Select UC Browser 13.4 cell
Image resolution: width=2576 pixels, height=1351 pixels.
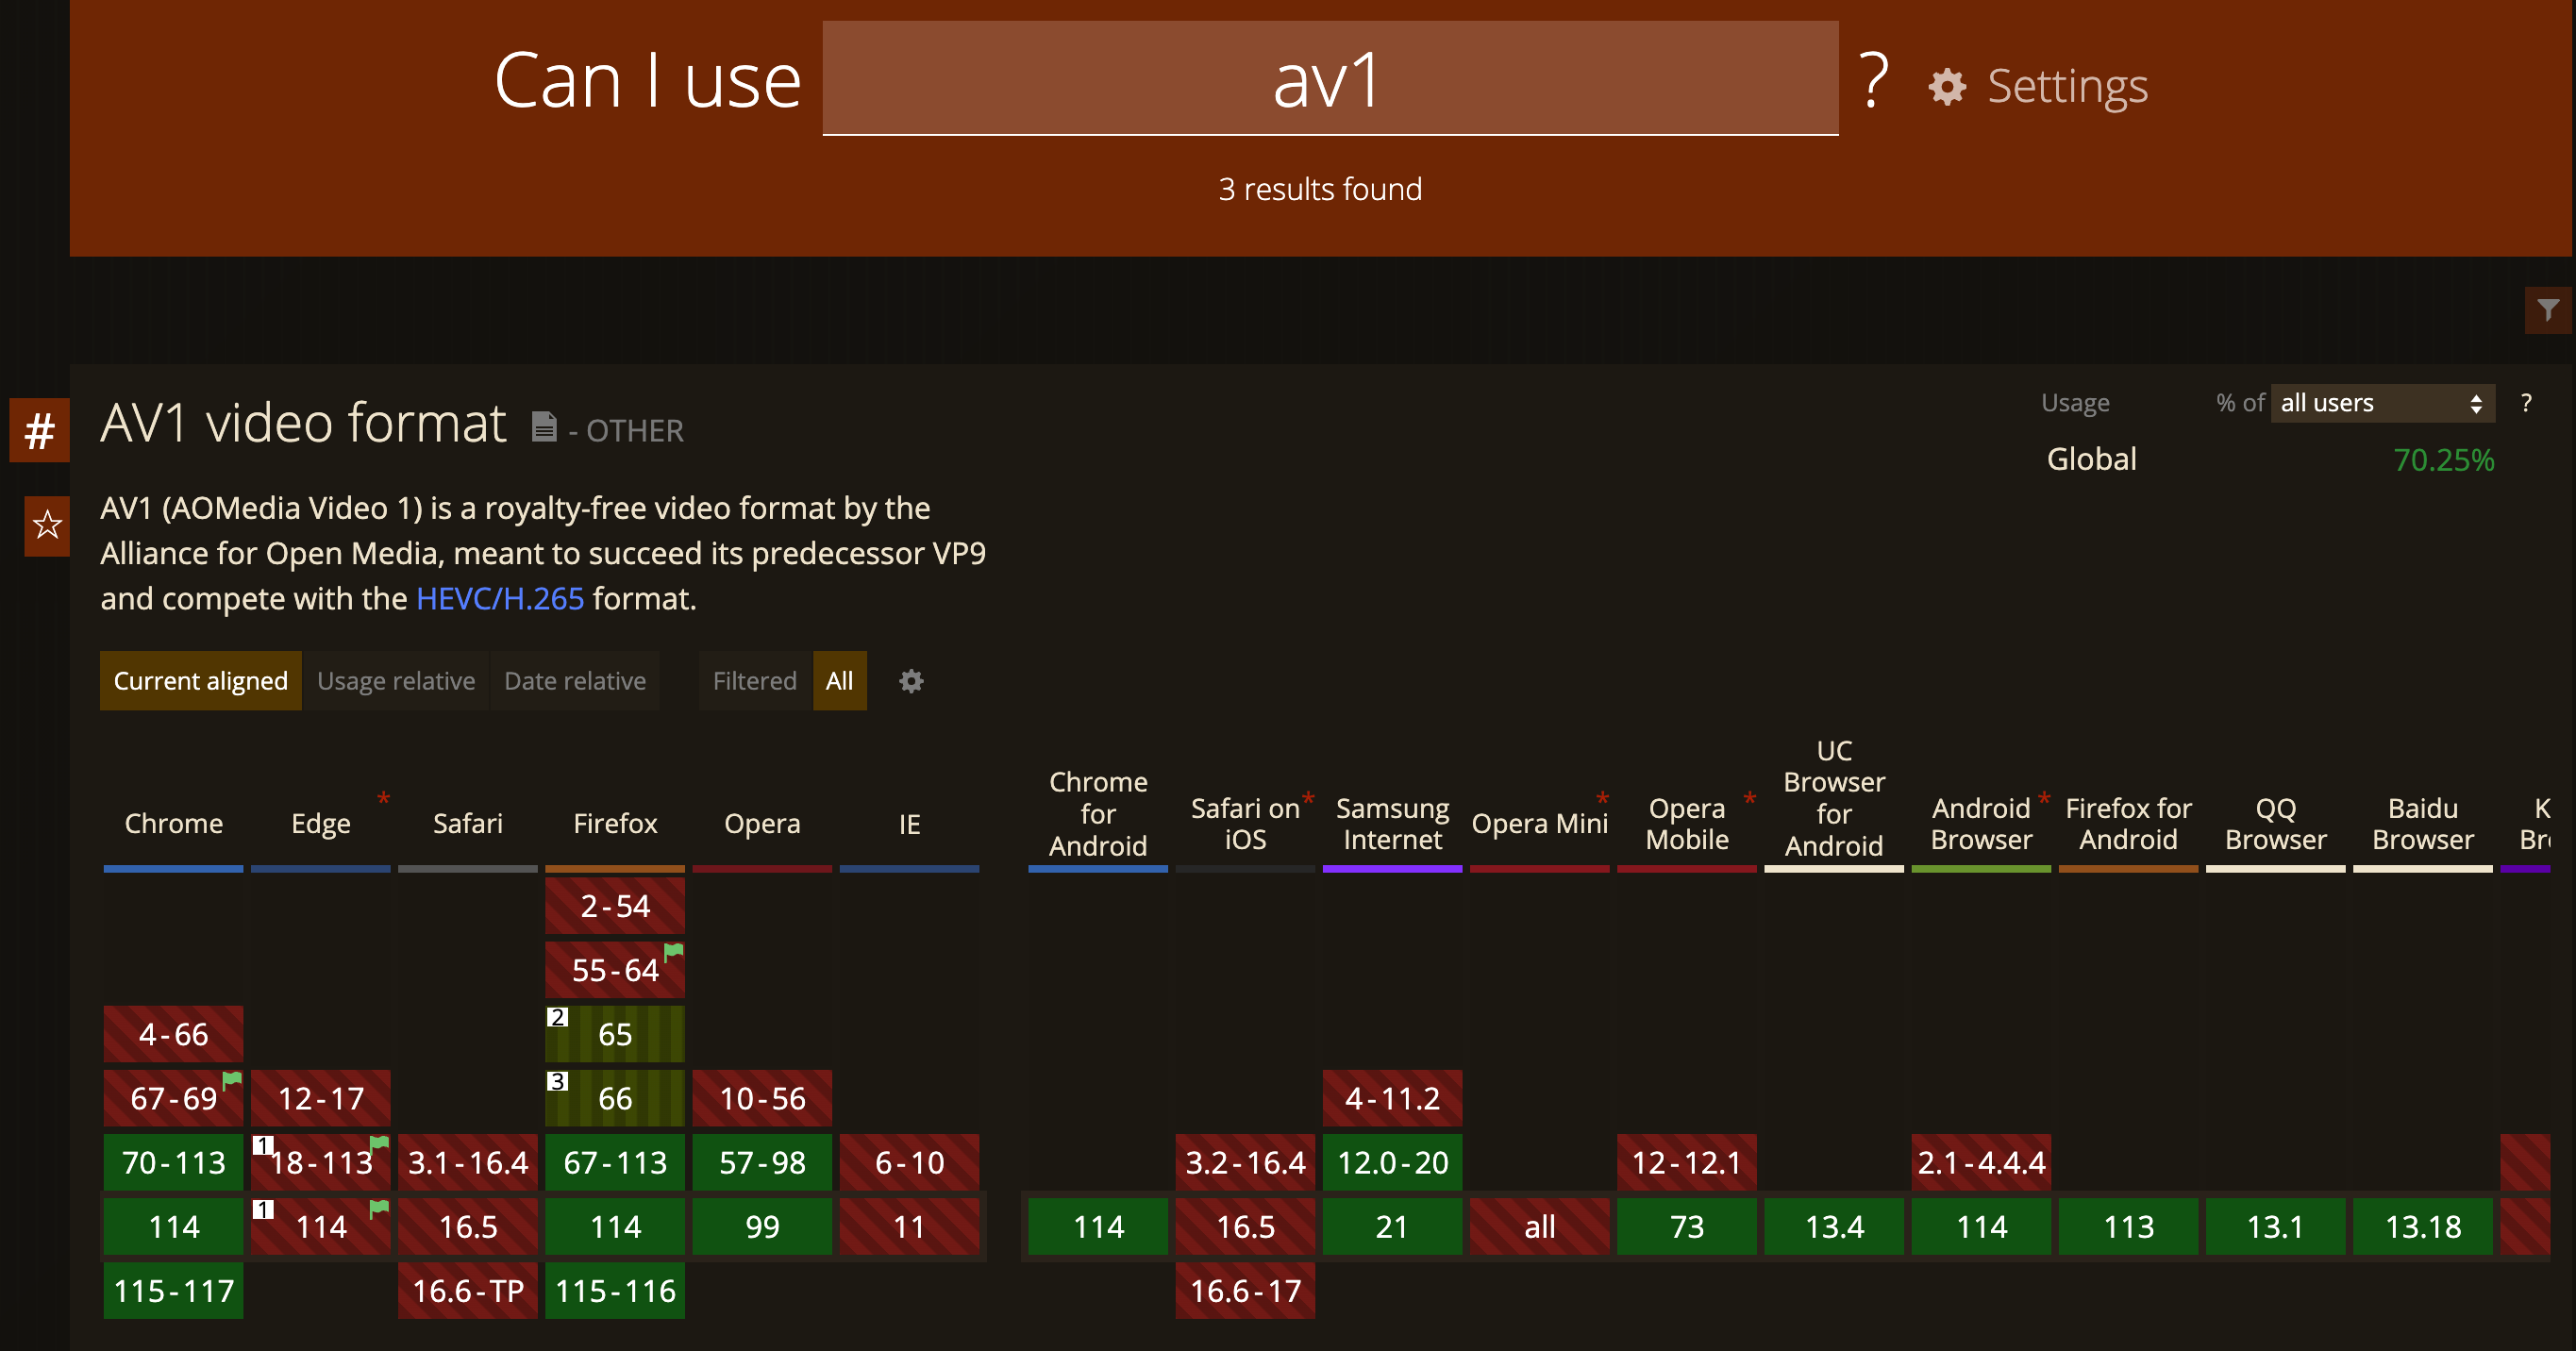pyautogui.click(x=1834, y=1226)
